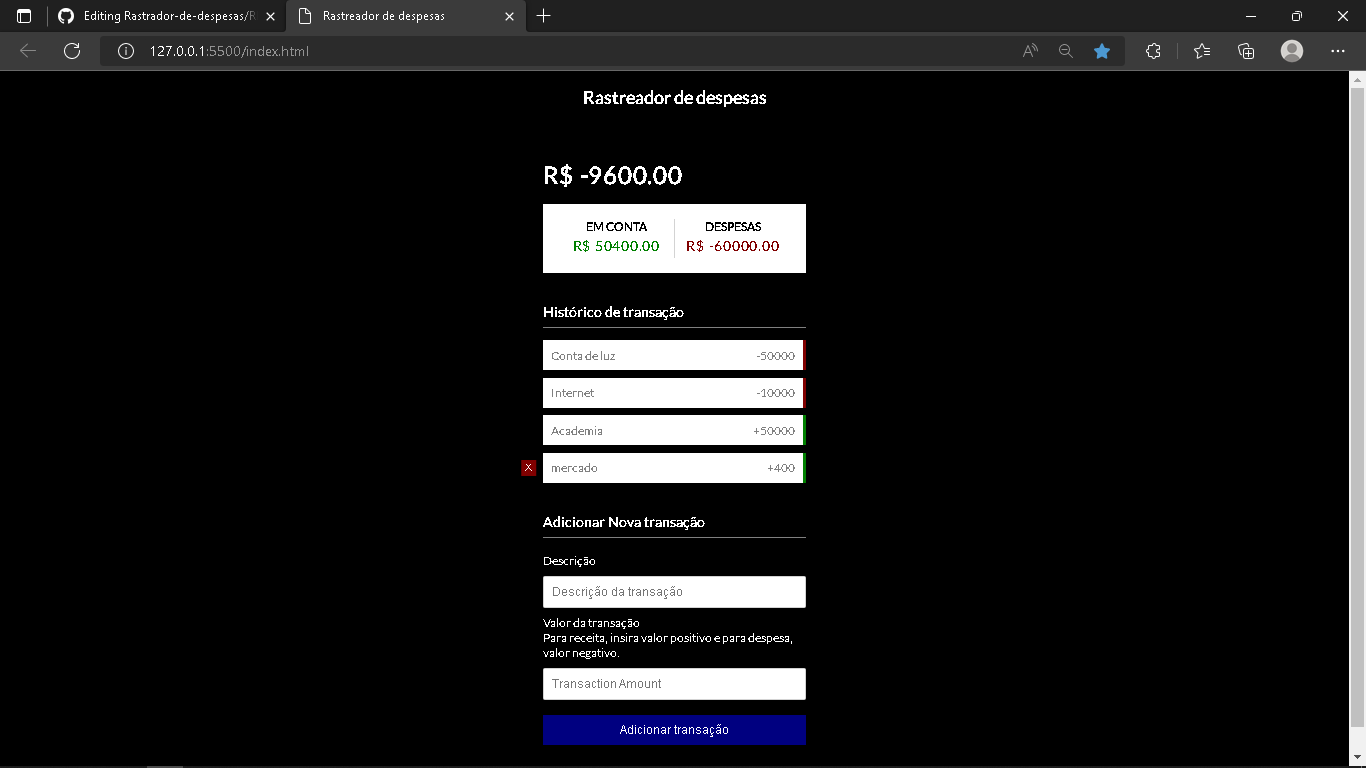Click the site information icon in address bar
Viewport: 1366px width, 768px height.
(125, 50)
